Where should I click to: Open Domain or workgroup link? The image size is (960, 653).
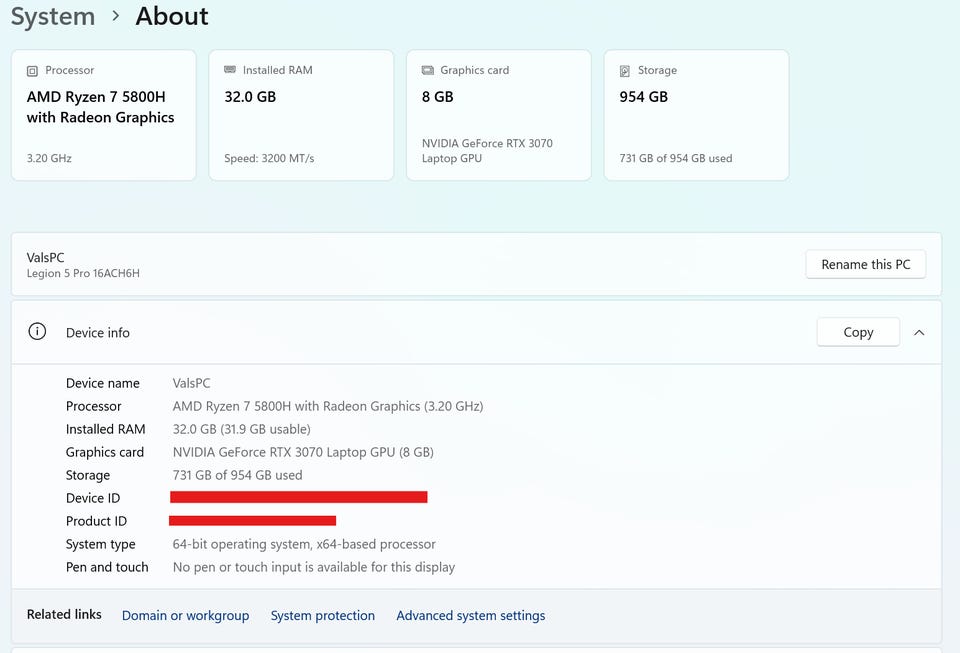click(x=186, y=615)
